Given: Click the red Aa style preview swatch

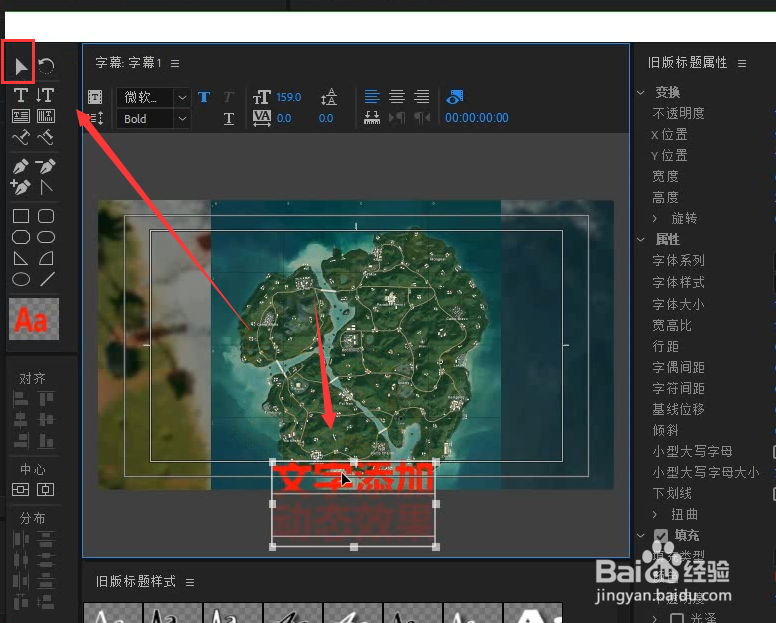Looking at the screenshot, I should [x=34, y=319].
